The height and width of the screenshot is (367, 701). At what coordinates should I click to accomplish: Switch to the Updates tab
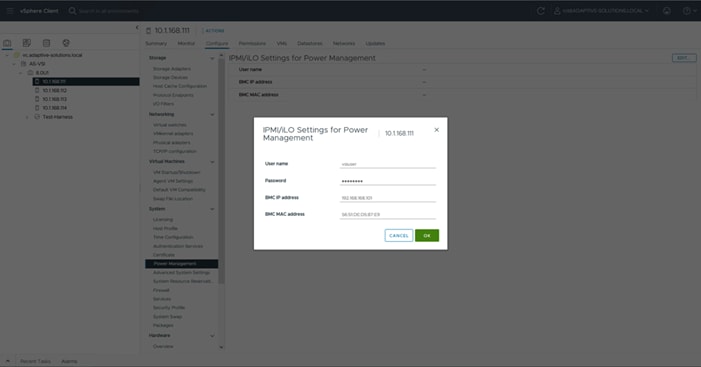coord(375,43)
